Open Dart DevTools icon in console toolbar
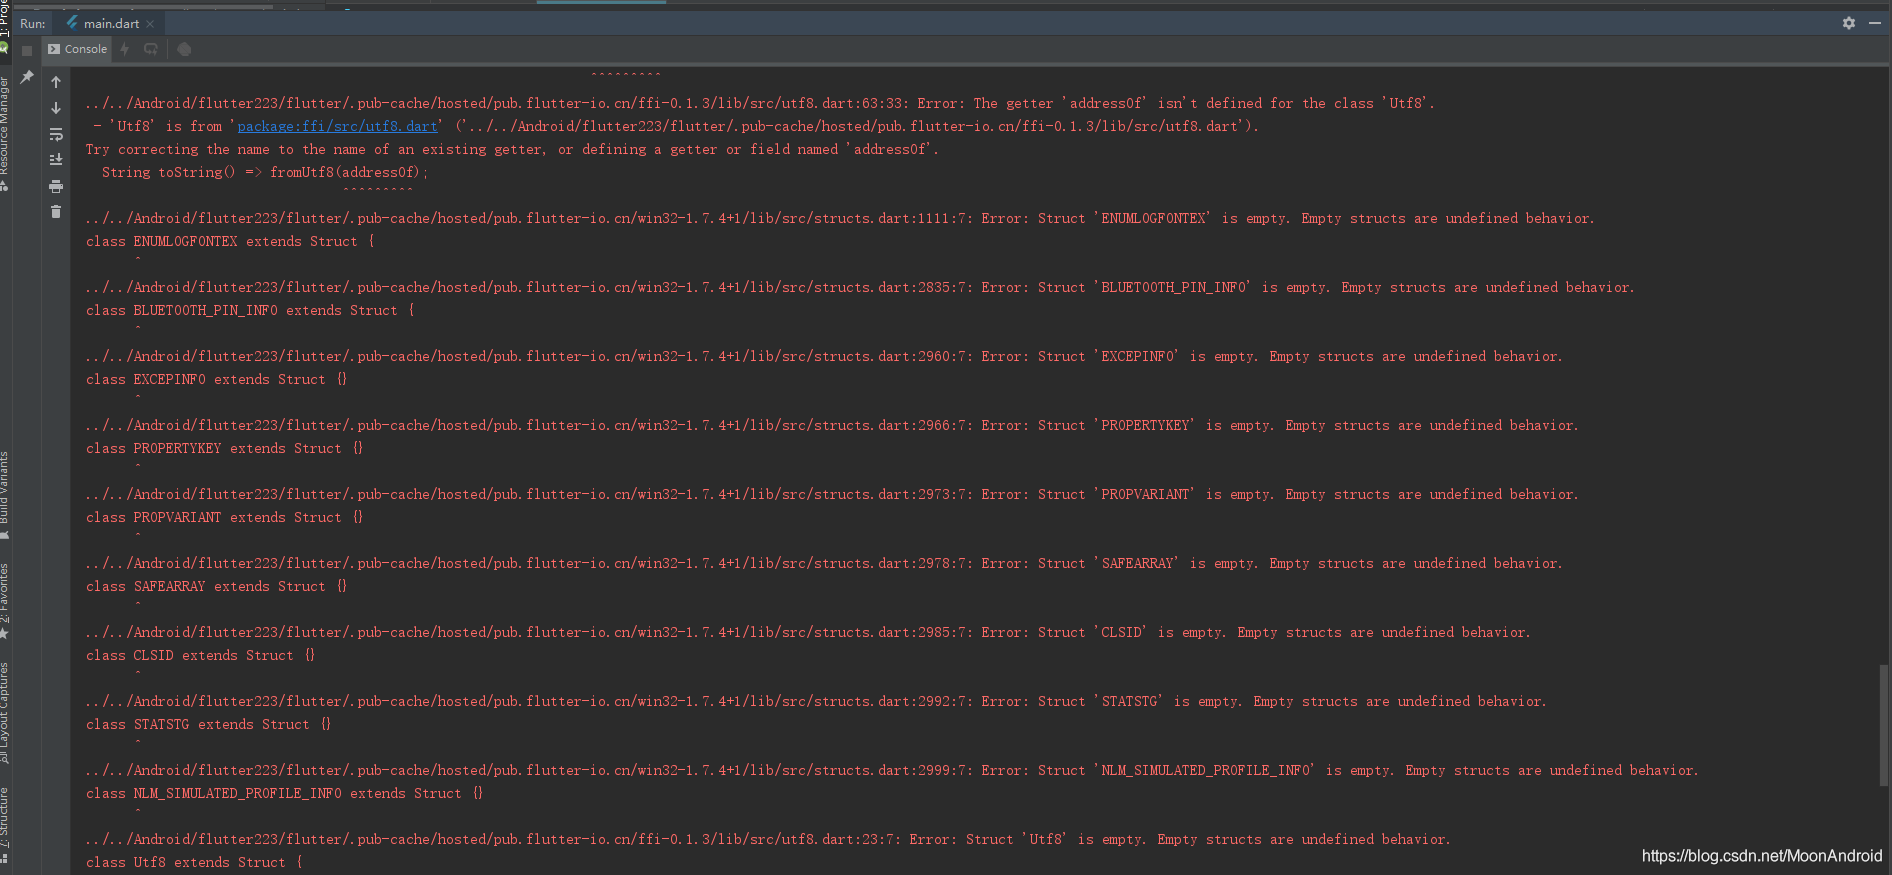The height and width of the screenshot is (875, 1892). (x=184, y=49)
